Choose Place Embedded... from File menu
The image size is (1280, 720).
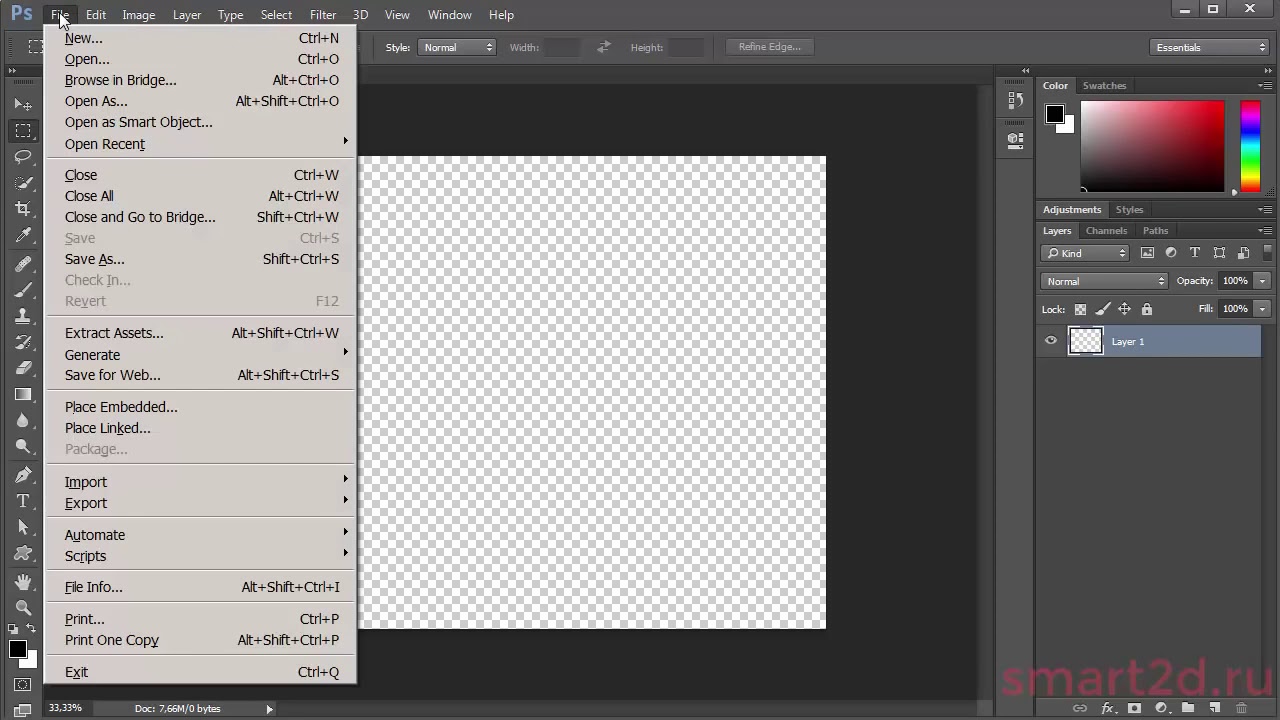pos(200,407)
